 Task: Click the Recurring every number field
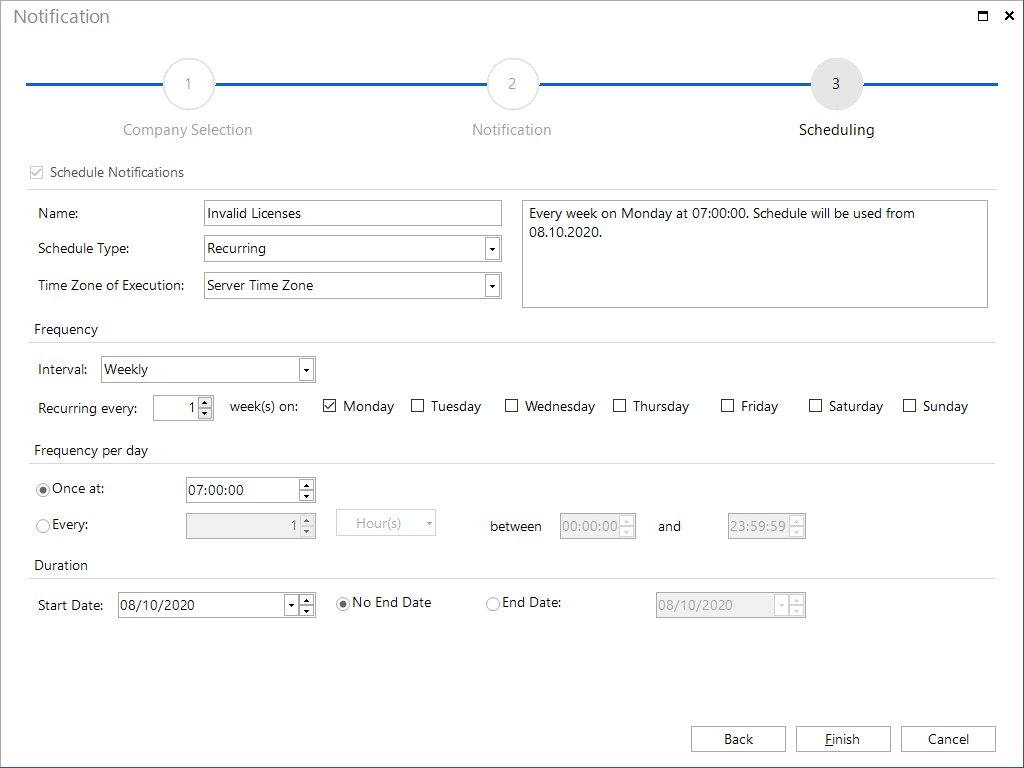click(176, 408)
